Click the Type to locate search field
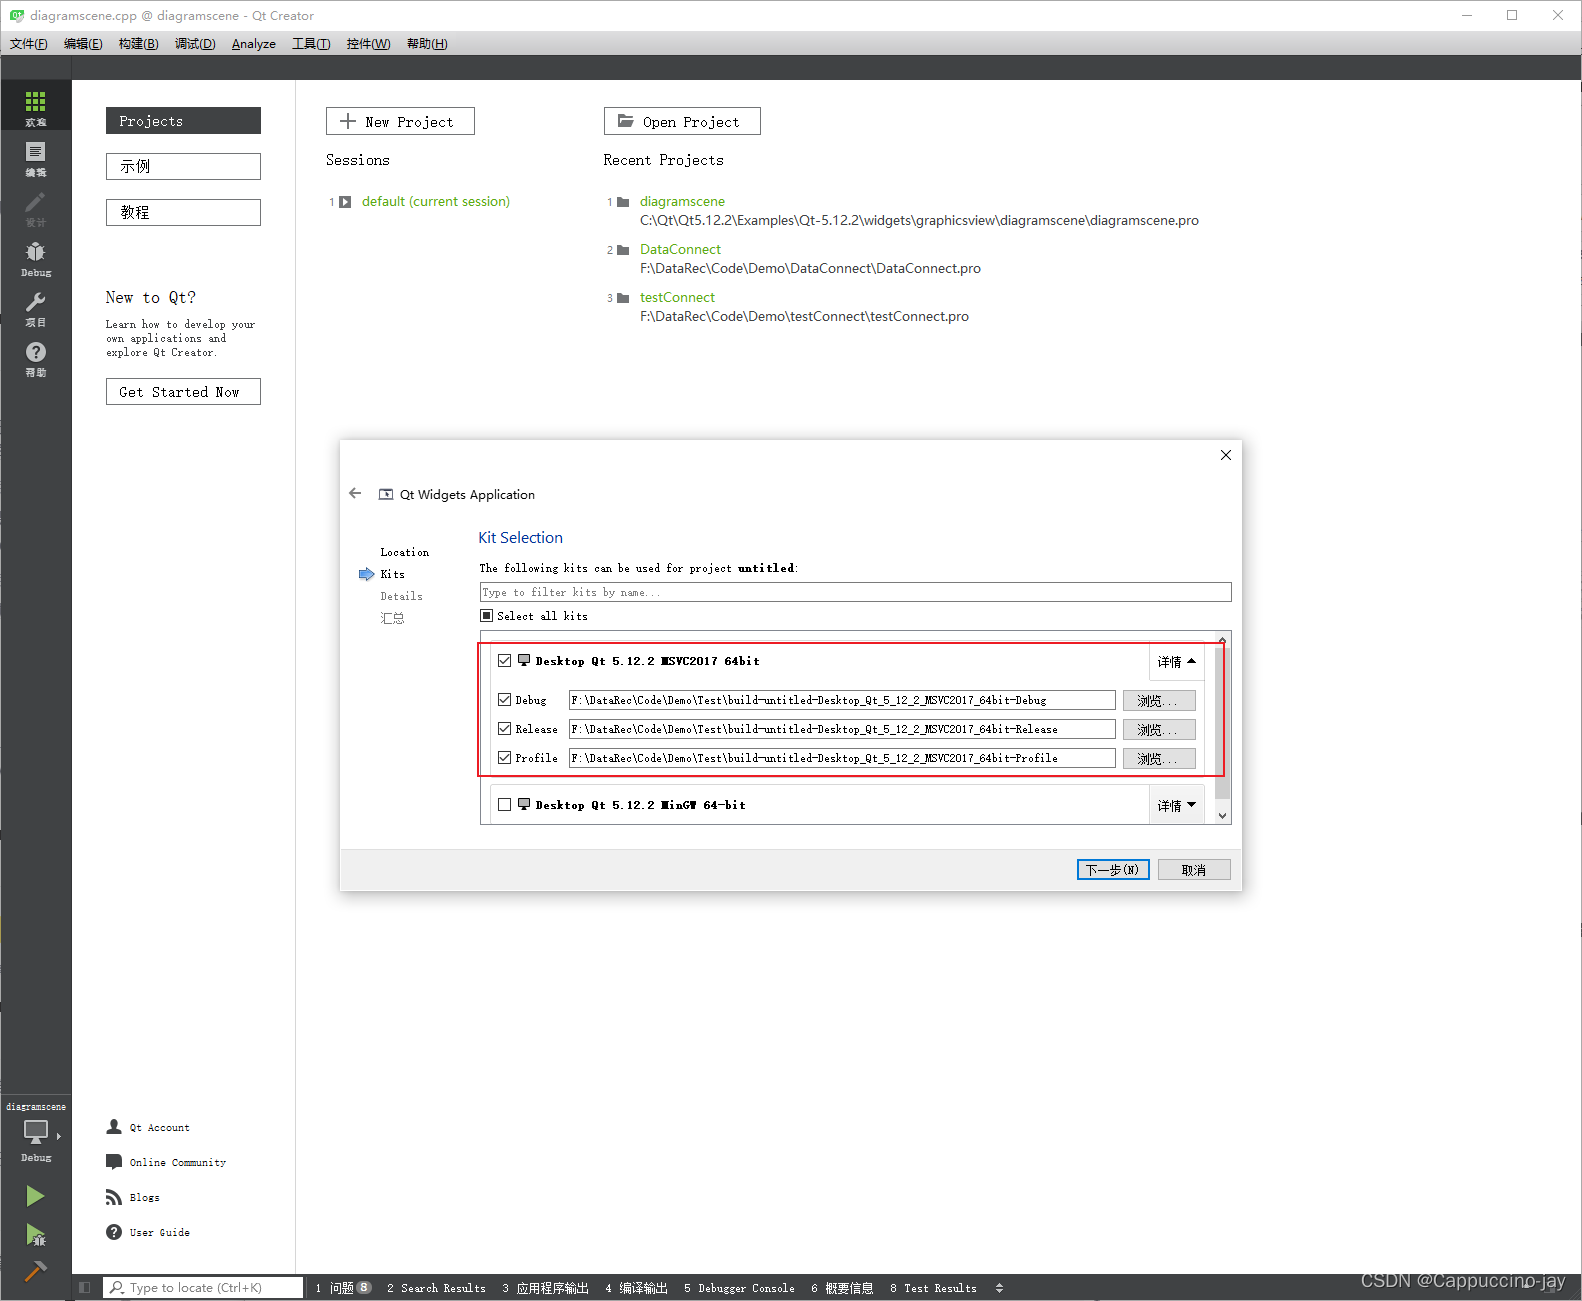The height and width of the screenshot is (1301, 1582). tap(202, 1288)
